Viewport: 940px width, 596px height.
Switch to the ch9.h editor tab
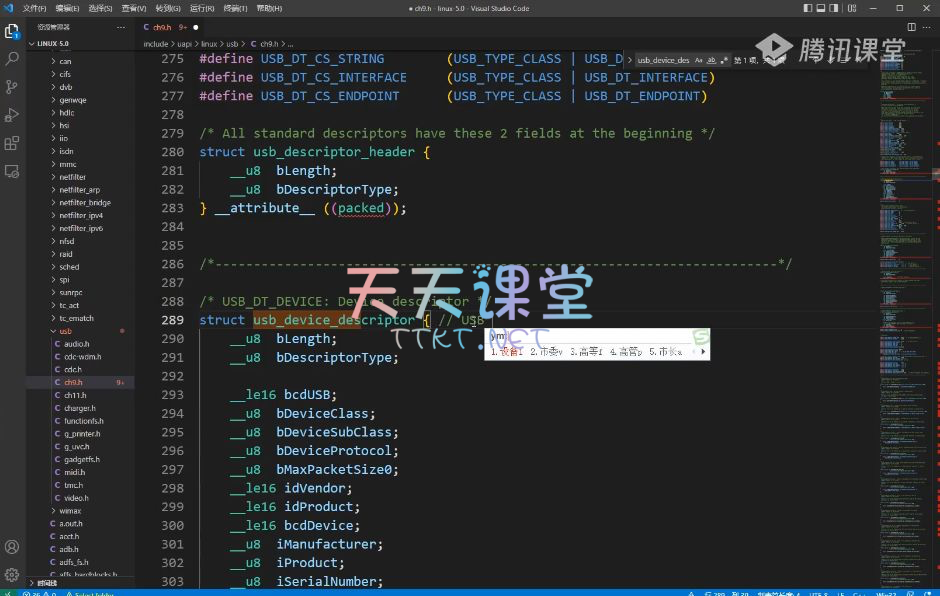click(x=165, y=27)
